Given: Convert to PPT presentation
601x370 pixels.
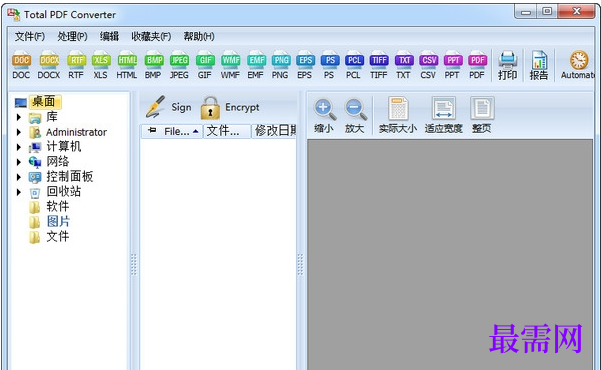Looking at the screenshot, I should (452, 65).
